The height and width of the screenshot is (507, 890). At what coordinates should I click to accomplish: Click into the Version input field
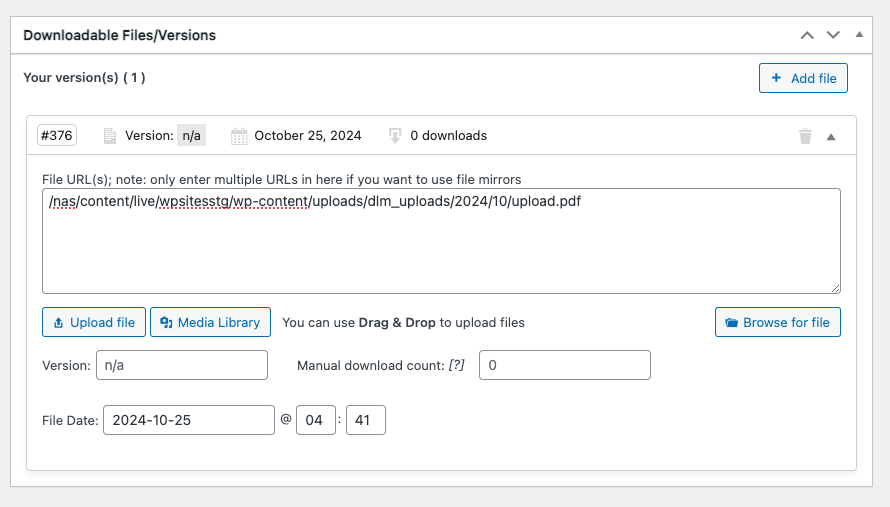[x=182, y=365]
